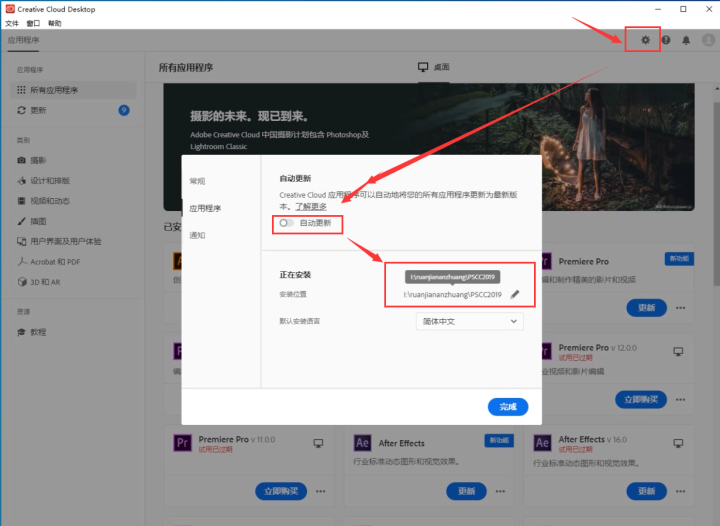Viewport: 720px width, 526px height.
Task: Open the more options dots beside Premiere Pro 更新
Action: tap(681, 308)
